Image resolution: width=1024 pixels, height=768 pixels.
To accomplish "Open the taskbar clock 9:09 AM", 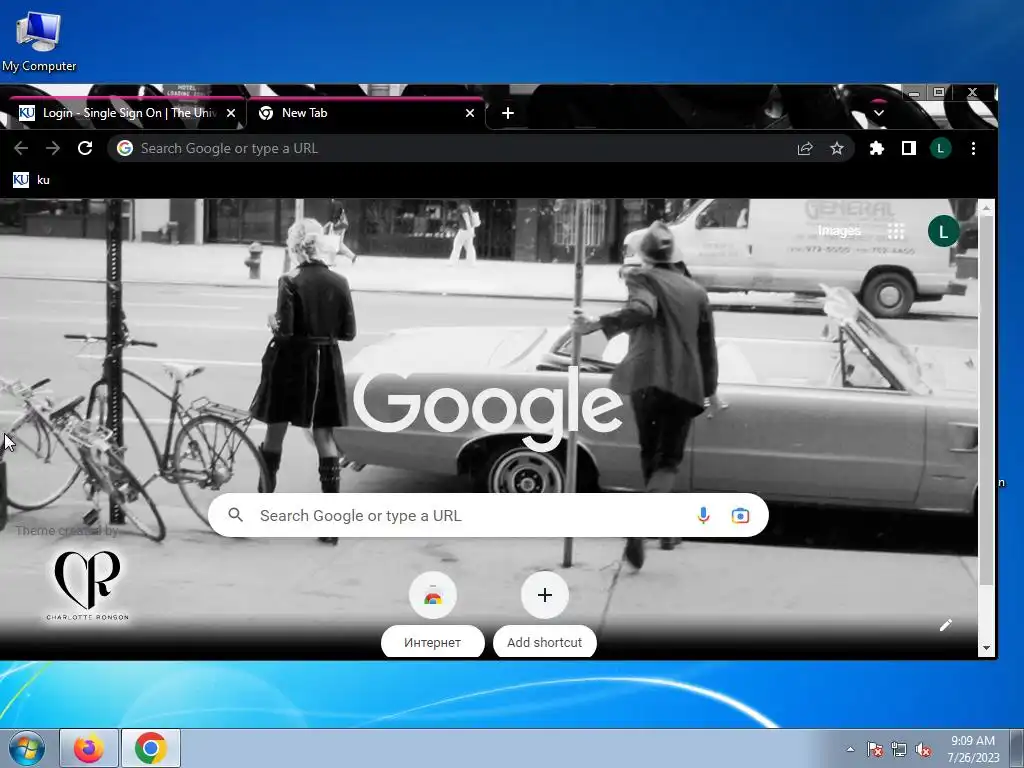I will tap(973, 749).
